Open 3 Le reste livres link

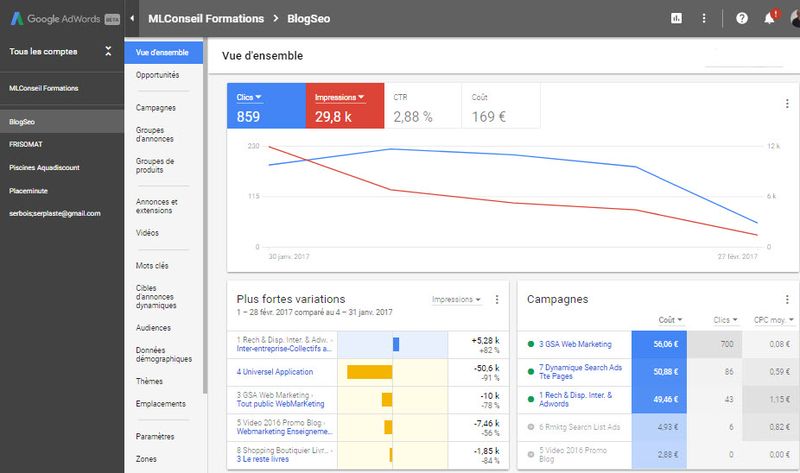coord(262,459)
